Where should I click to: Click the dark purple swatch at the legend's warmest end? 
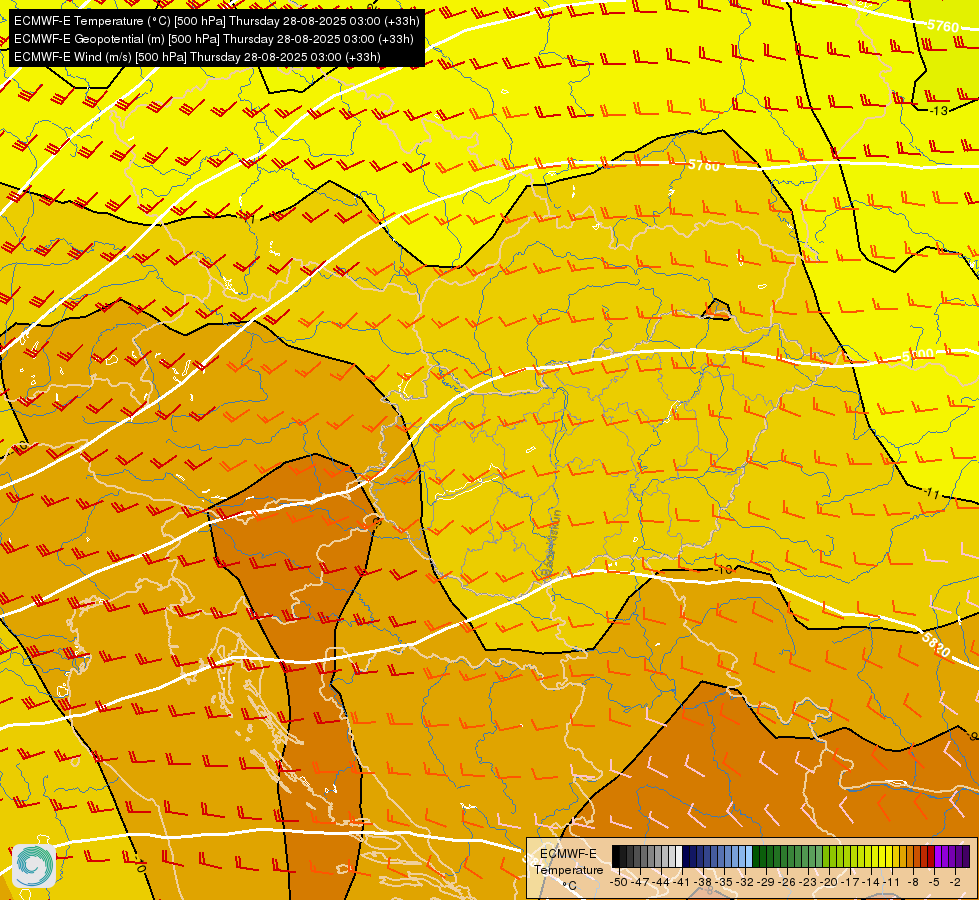(x=966, y=856)
